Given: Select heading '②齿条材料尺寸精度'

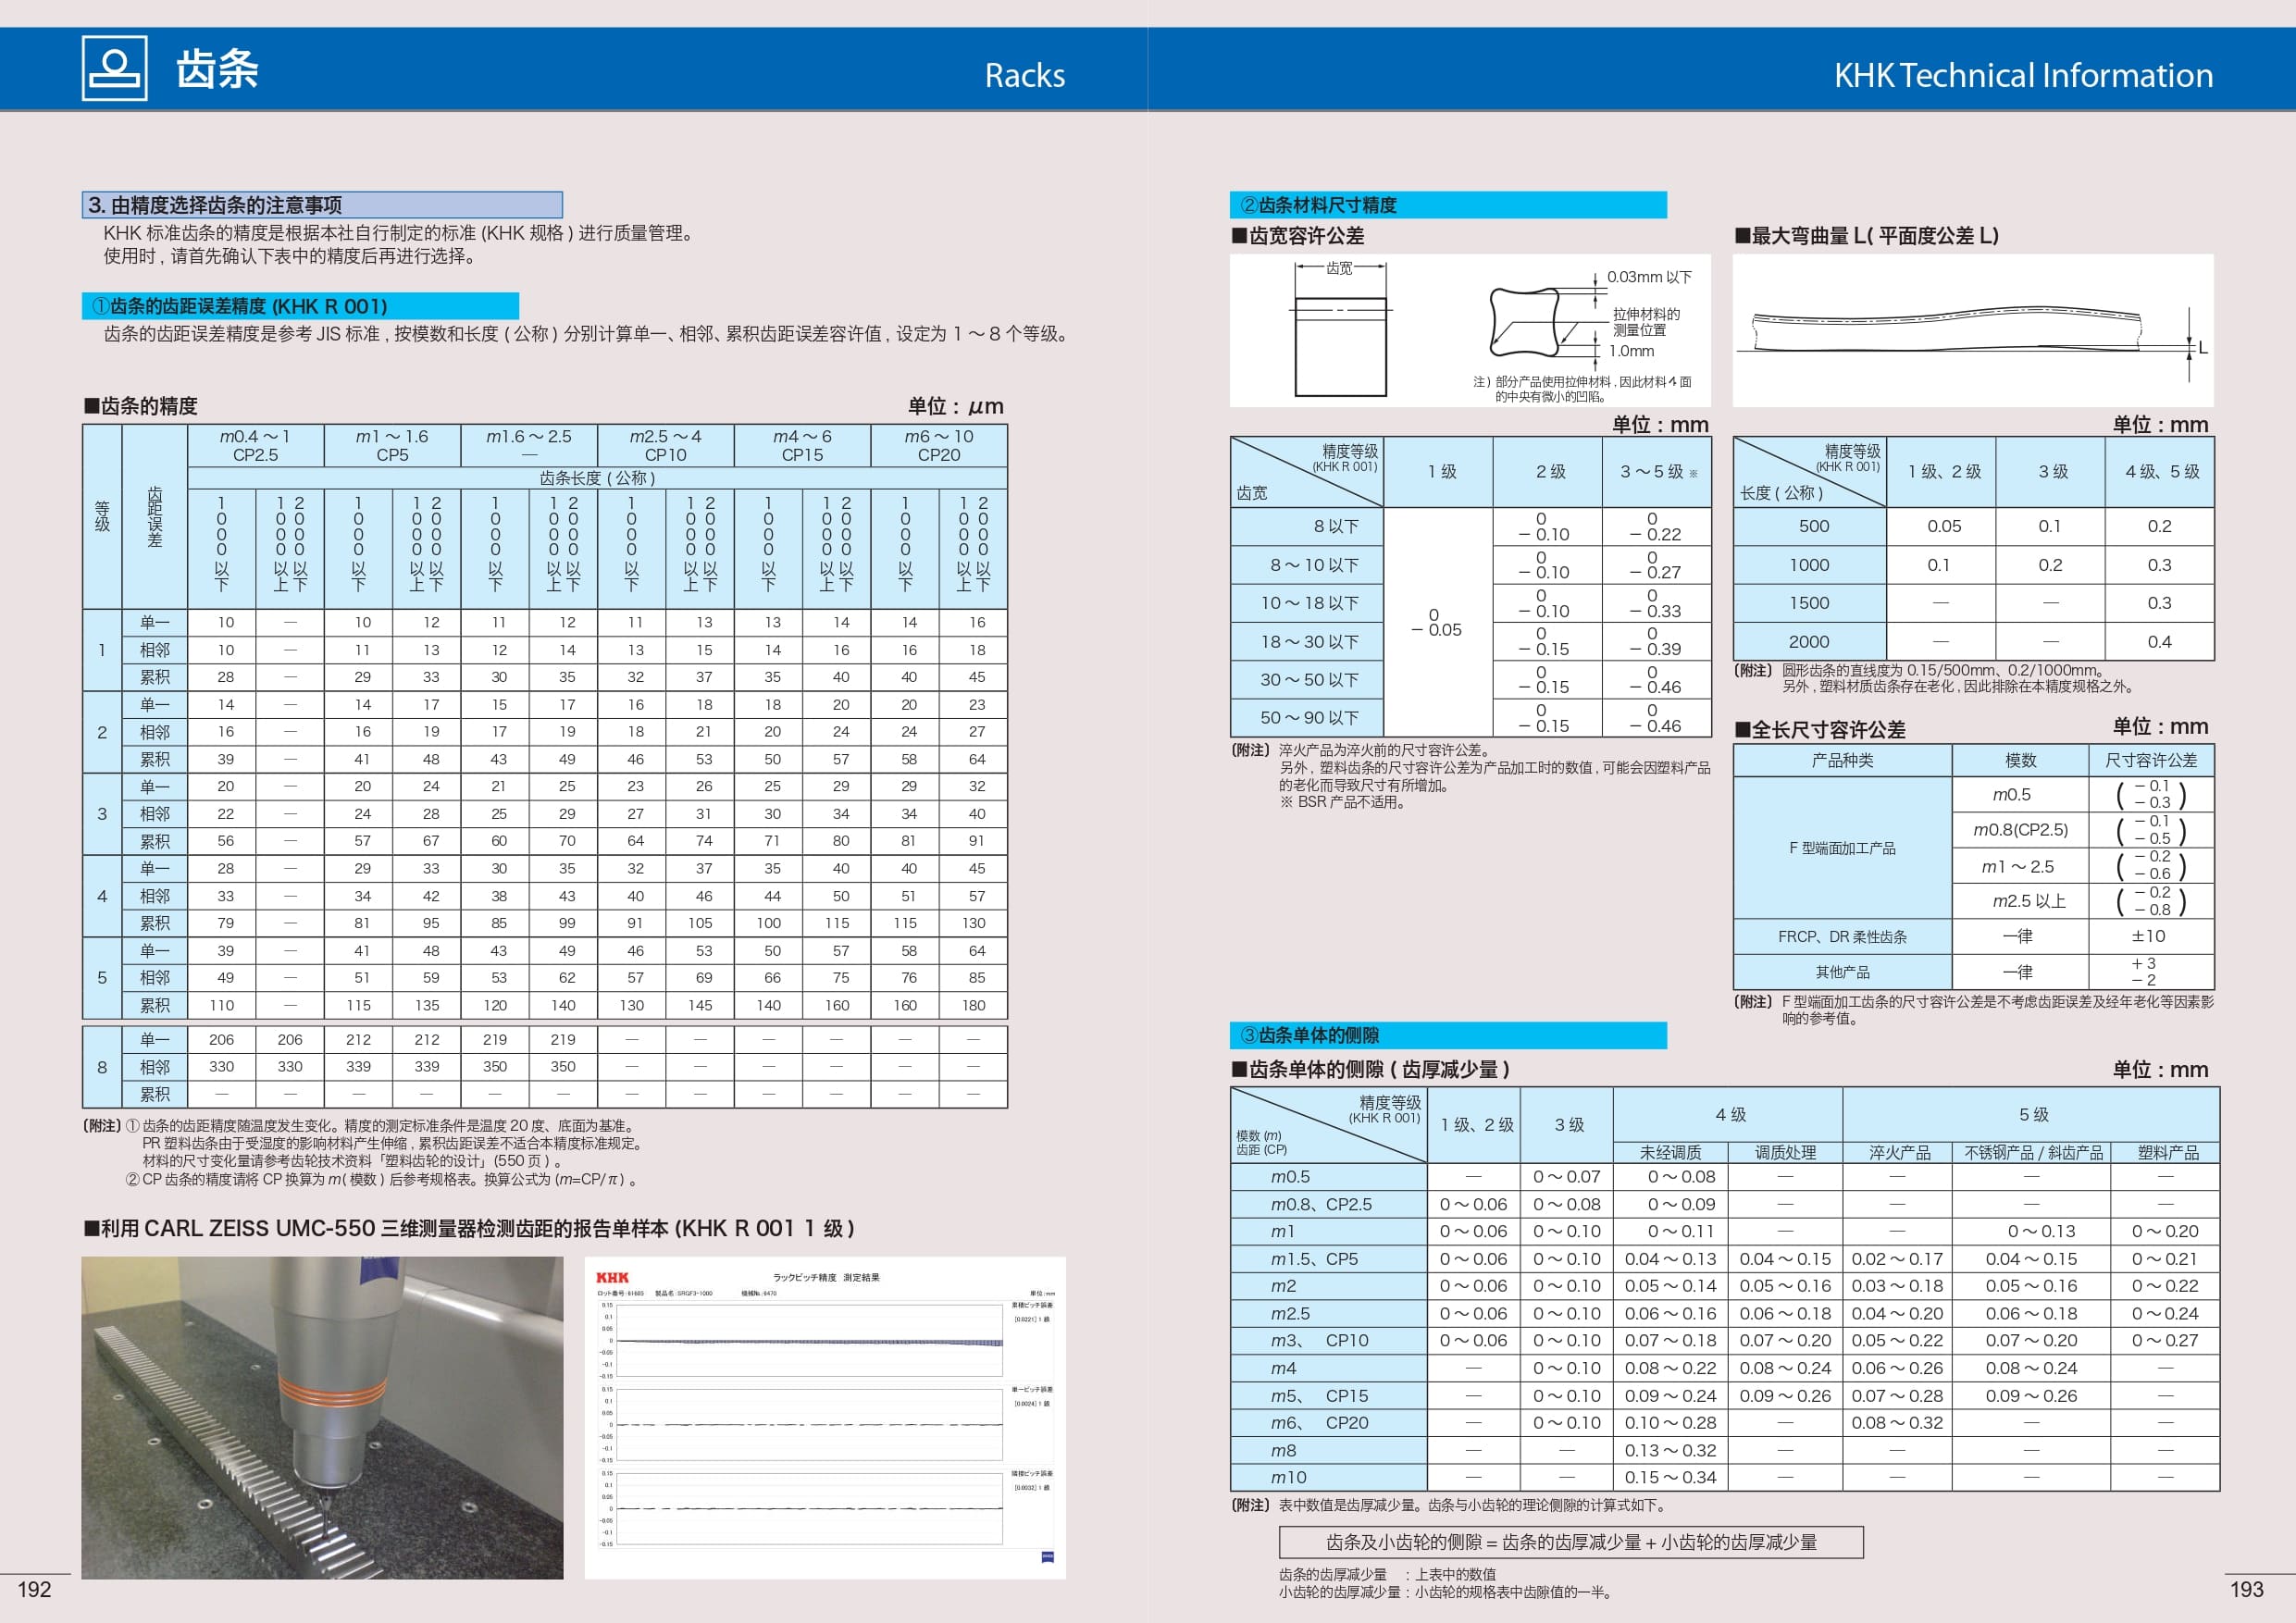Looking at the screenshot, I should [x=1448, y=205].
